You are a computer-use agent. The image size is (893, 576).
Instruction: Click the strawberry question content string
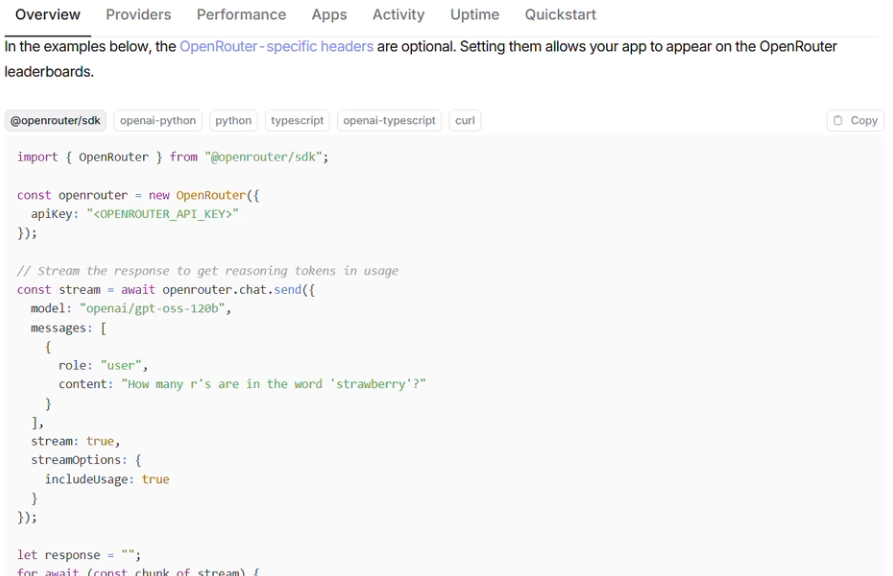pyautogui.click(x=273, y=385)
